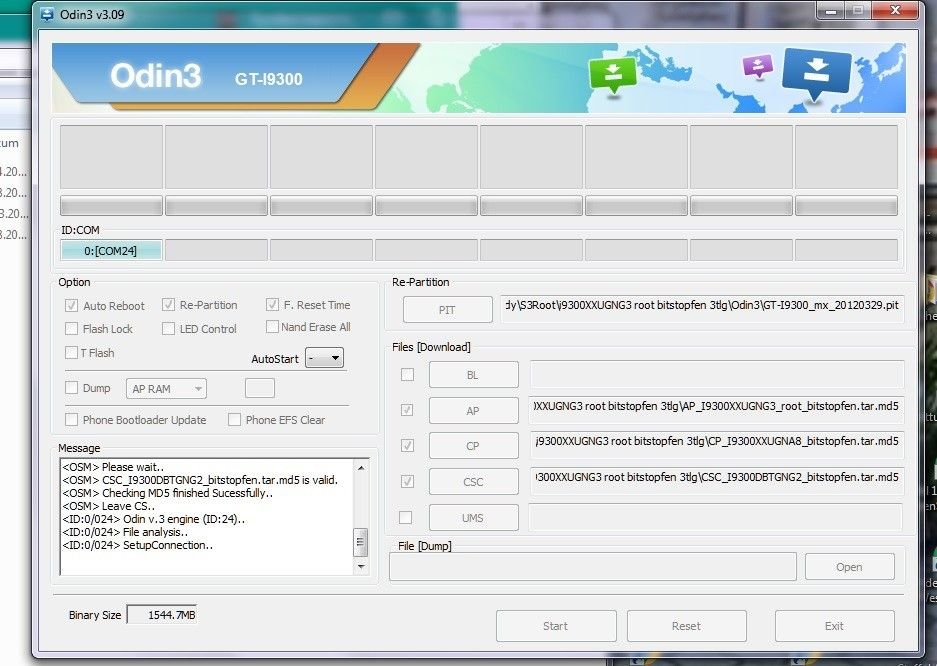
Task: Uncheck the CP file checkbox
Action: pyautogui.click(x=408, y=446)
